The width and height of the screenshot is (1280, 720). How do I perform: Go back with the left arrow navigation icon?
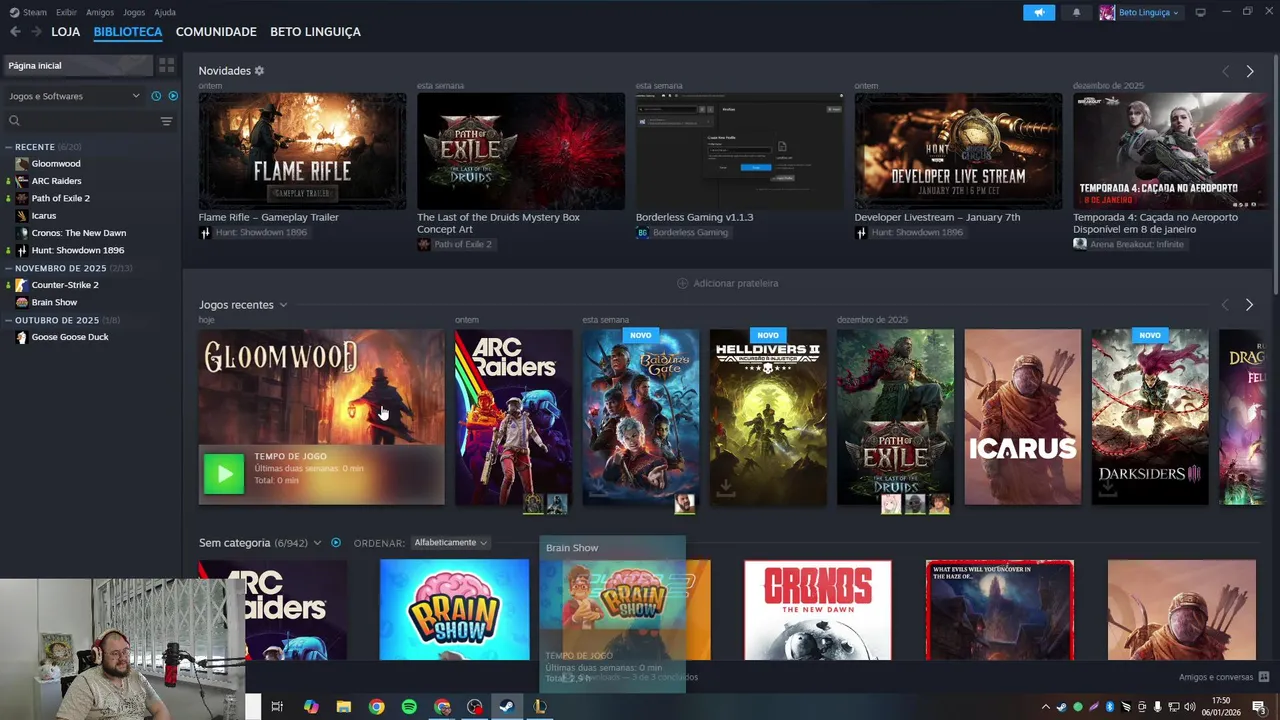tap(15, 32)
